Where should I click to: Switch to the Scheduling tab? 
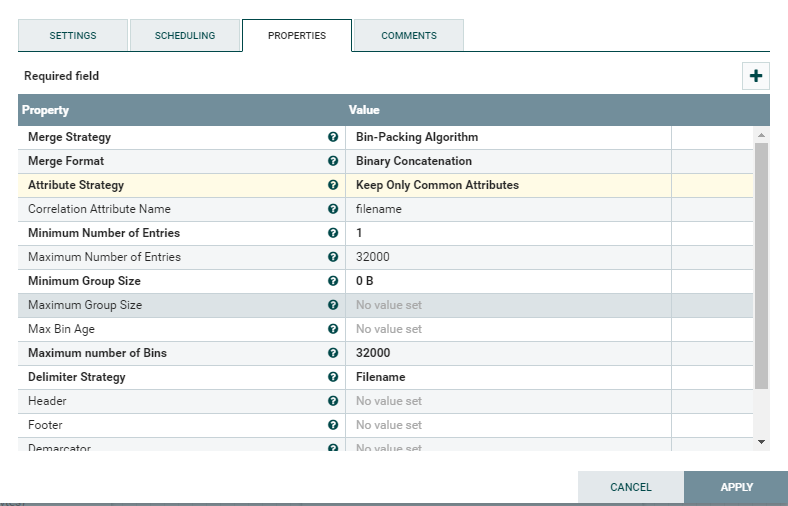pyautogui.click(x=185, y=35)
